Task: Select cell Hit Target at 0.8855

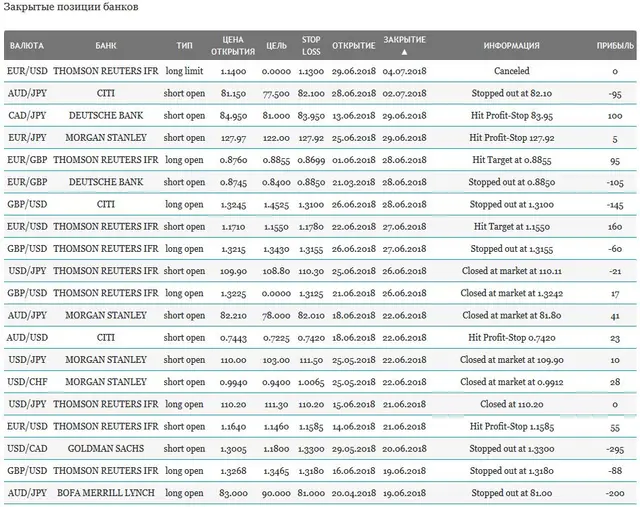Action: 511,160
